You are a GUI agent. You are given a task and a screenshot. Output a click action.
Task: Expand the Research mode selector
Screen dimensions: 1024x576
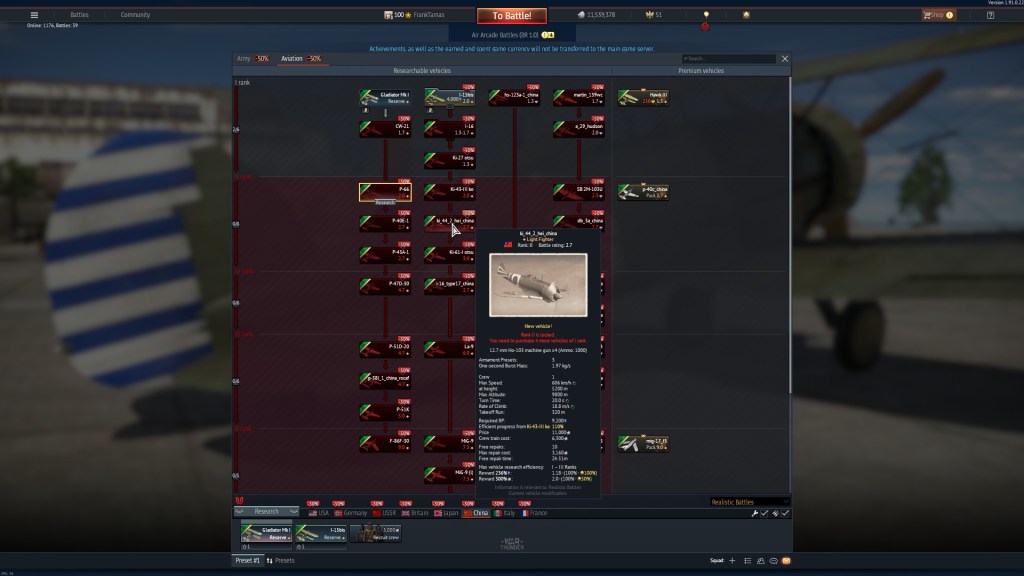coord(266,512)
